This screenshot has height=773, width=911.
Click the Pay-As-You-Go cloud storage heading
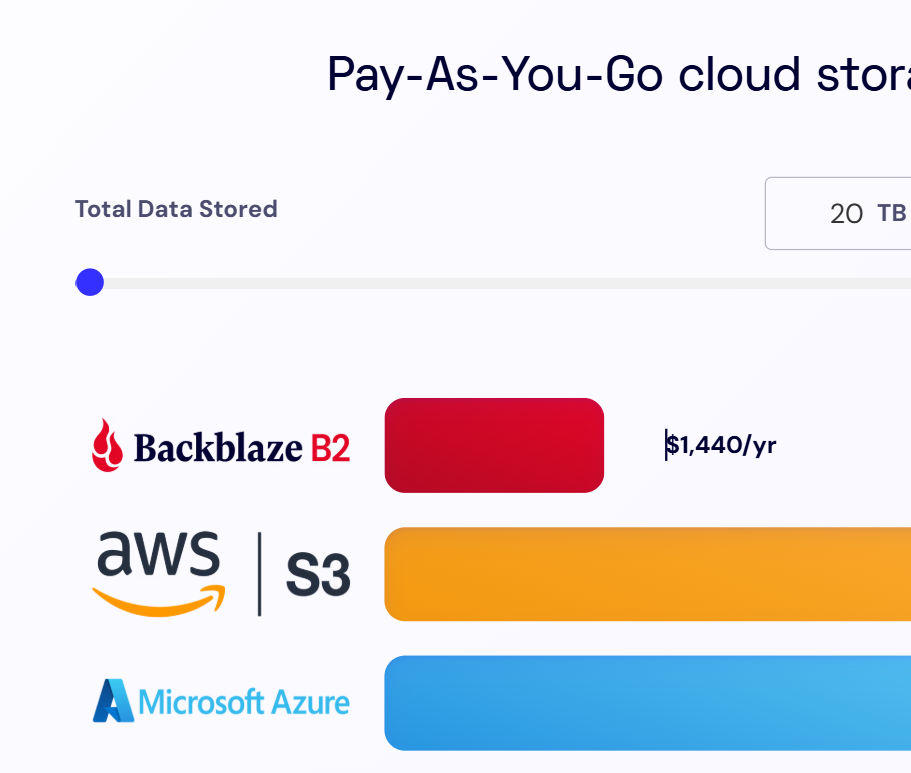619,75
